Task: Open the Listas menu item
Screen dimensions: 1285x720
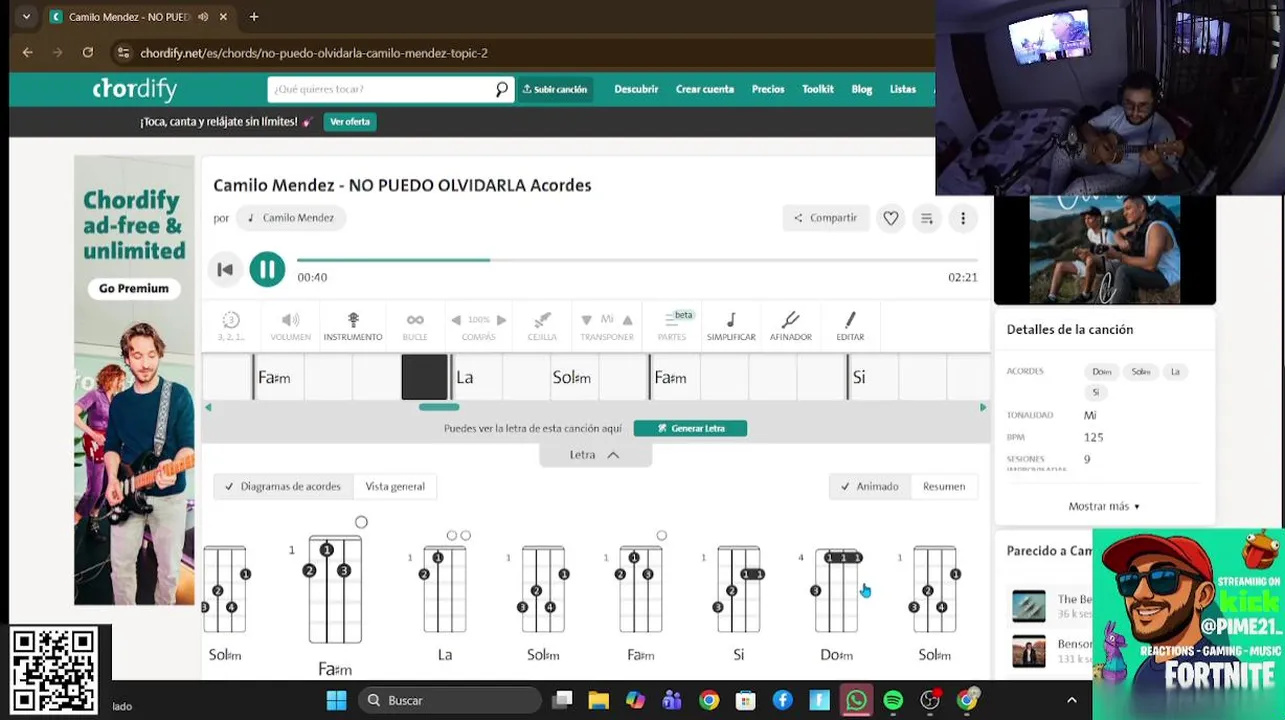Action: coord(903,89)
